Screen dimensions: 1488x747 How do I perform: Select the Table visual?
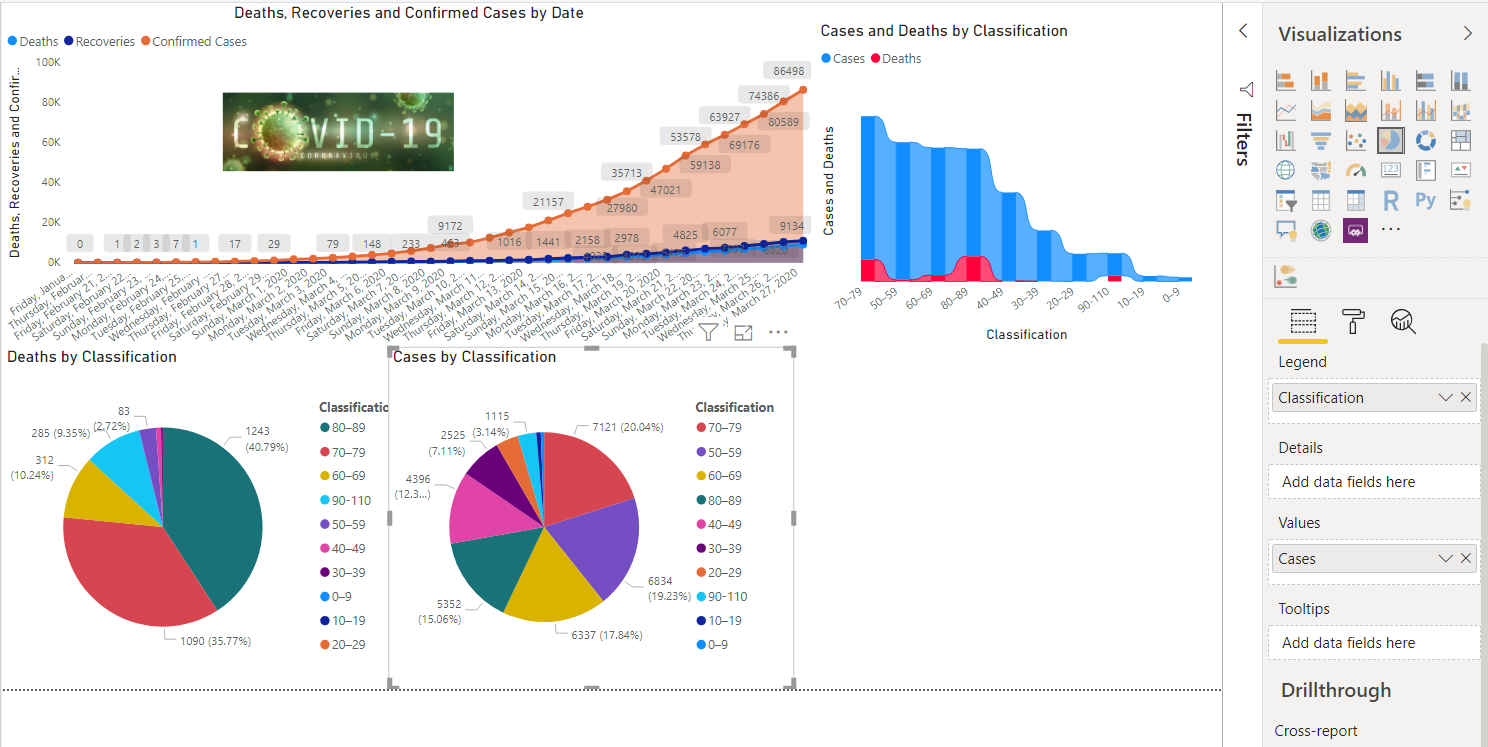pos(1321,201)
